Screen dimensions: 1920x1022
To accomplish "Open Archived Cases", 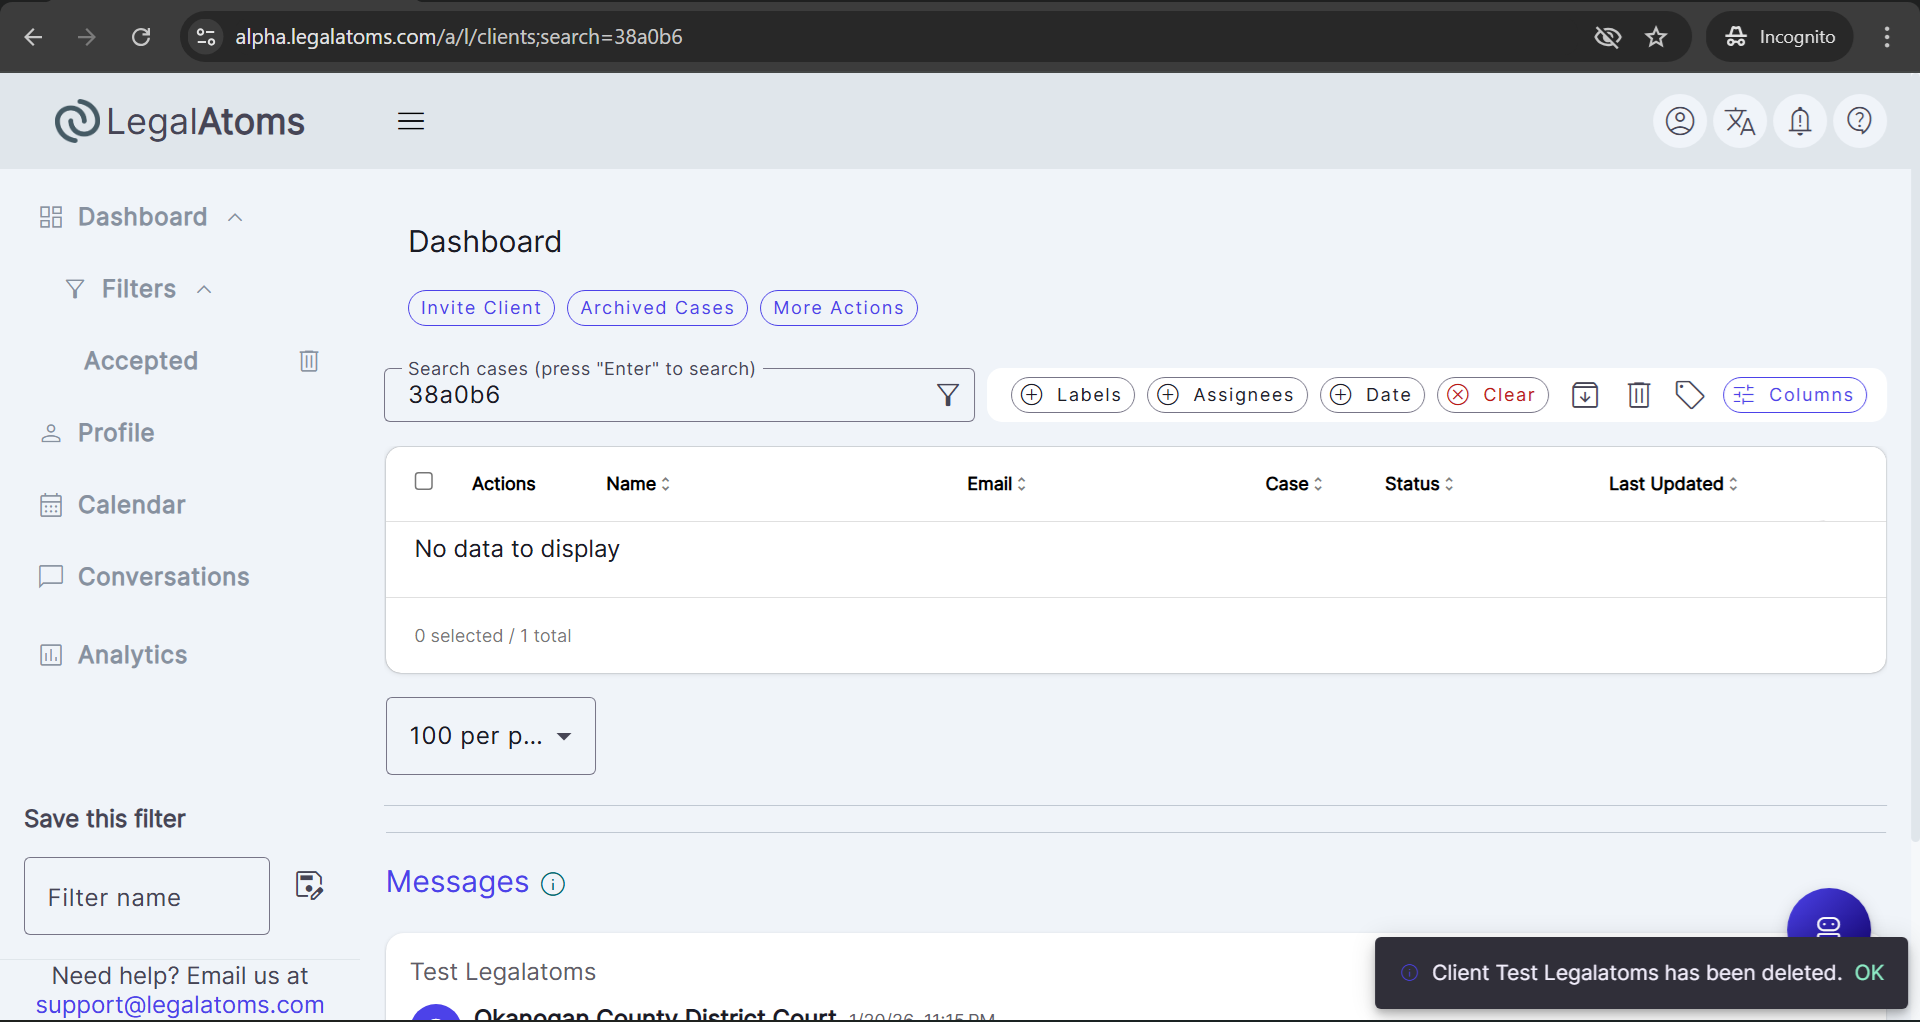I will point(657,308).
